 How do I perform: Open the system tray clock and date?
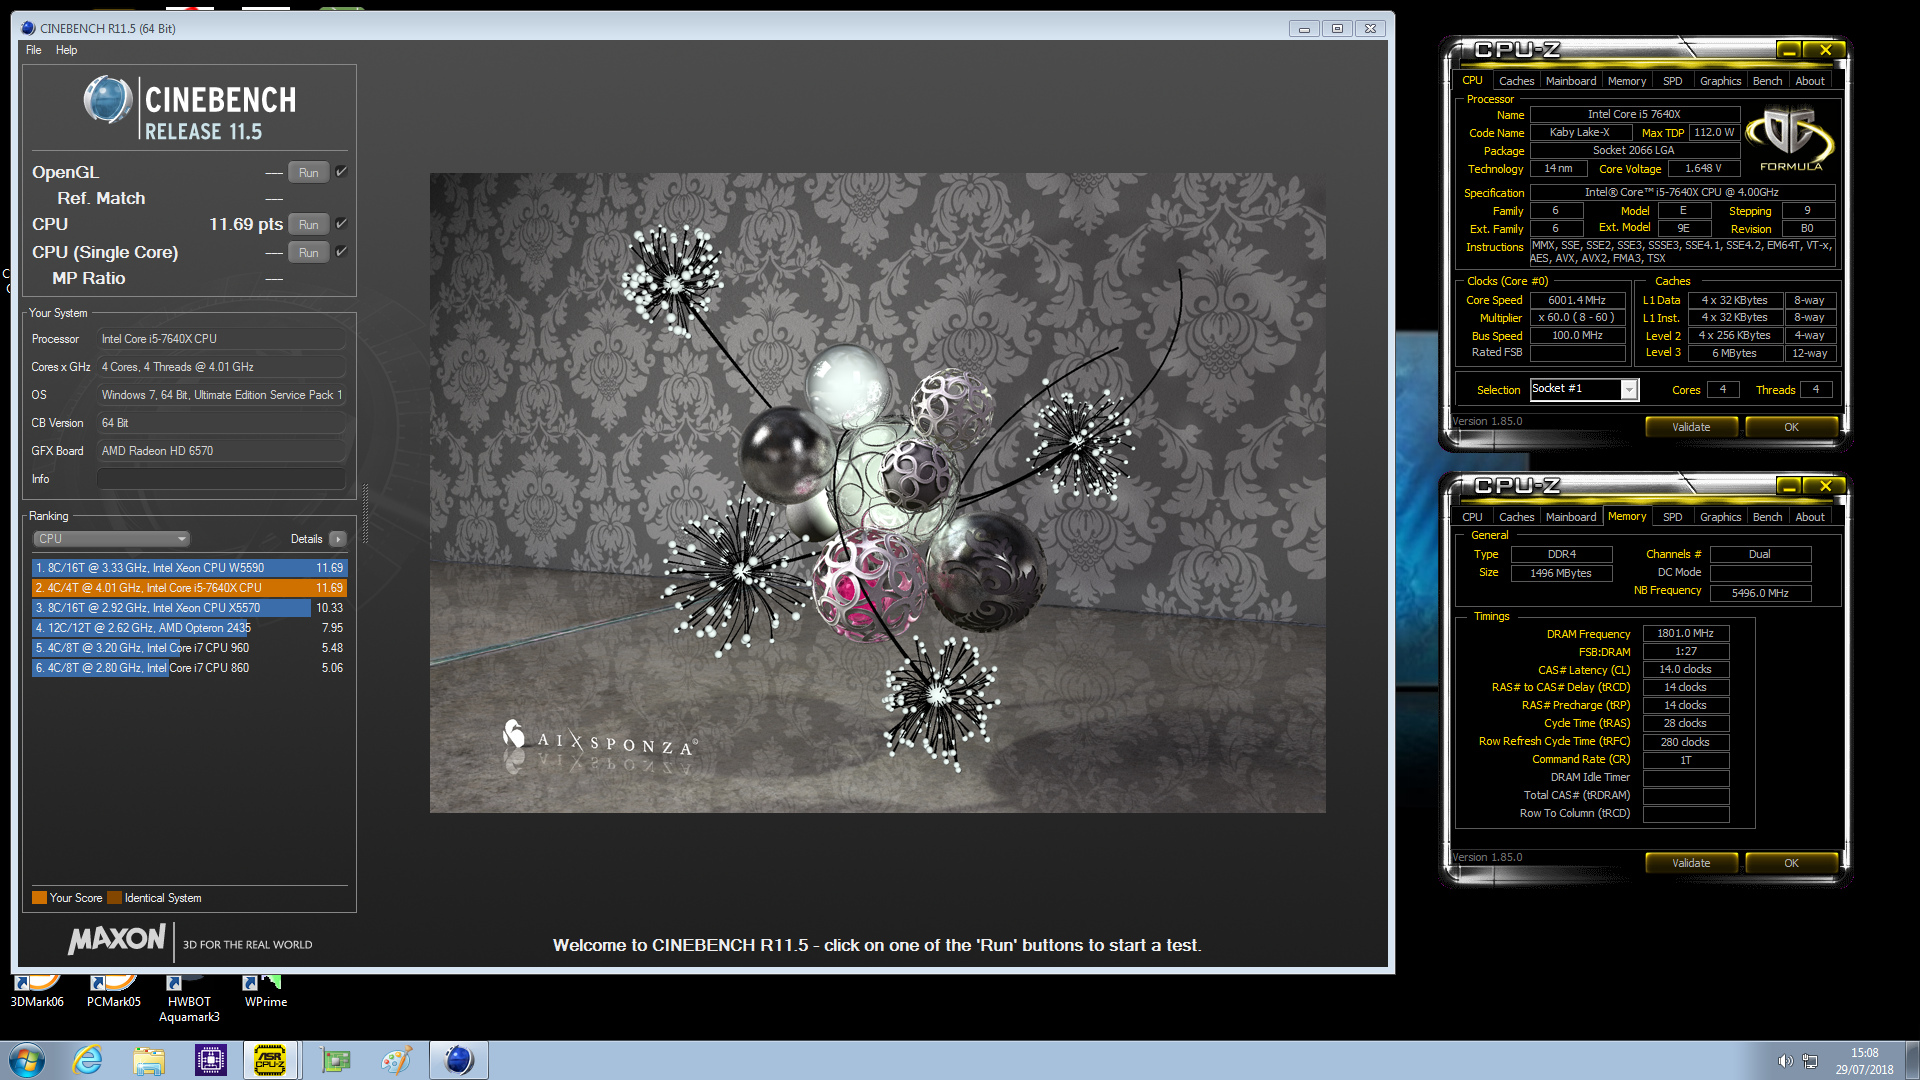1864,1061
